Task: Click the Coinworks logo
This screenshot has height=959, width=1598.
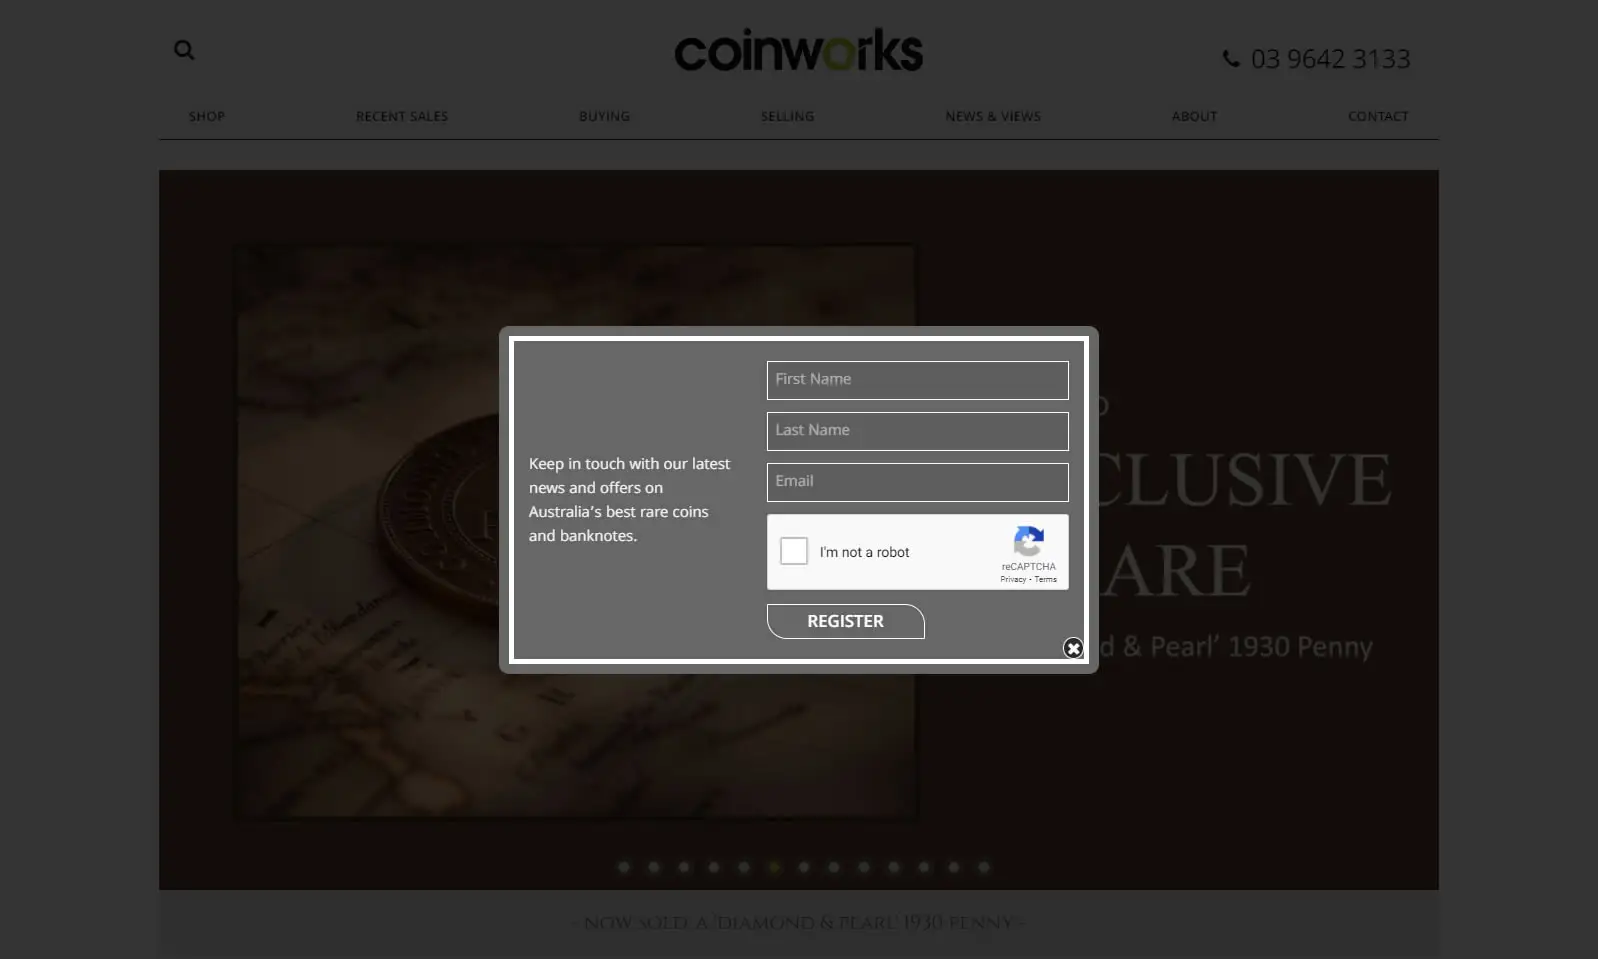Action: [x=798, y=52]
